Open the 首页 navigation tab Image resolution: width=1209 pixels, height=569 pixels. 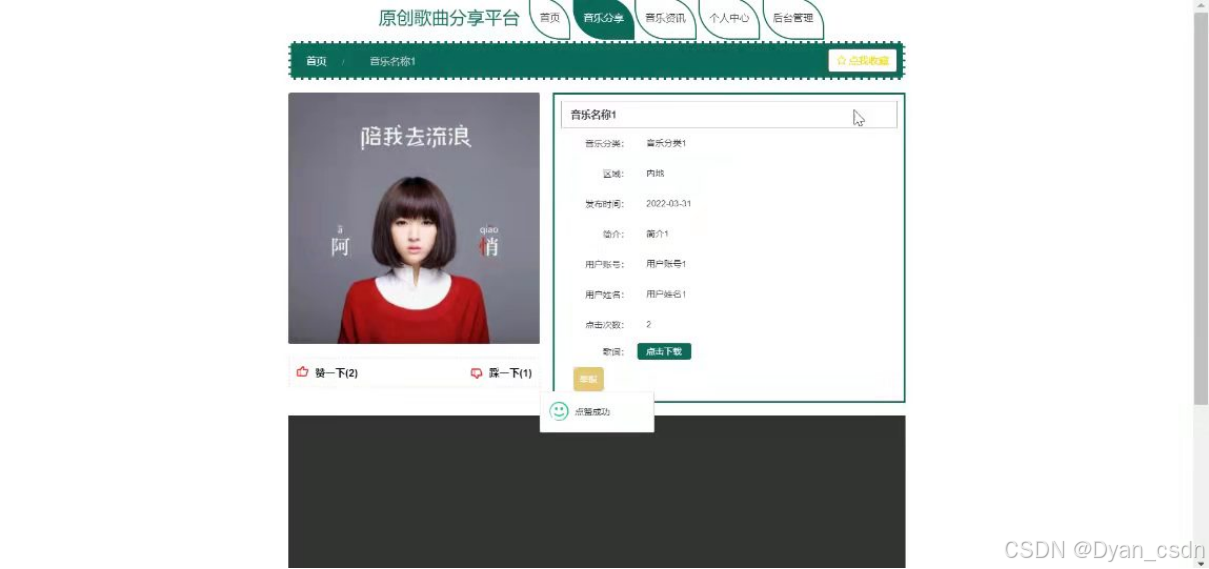pos(550,18)
